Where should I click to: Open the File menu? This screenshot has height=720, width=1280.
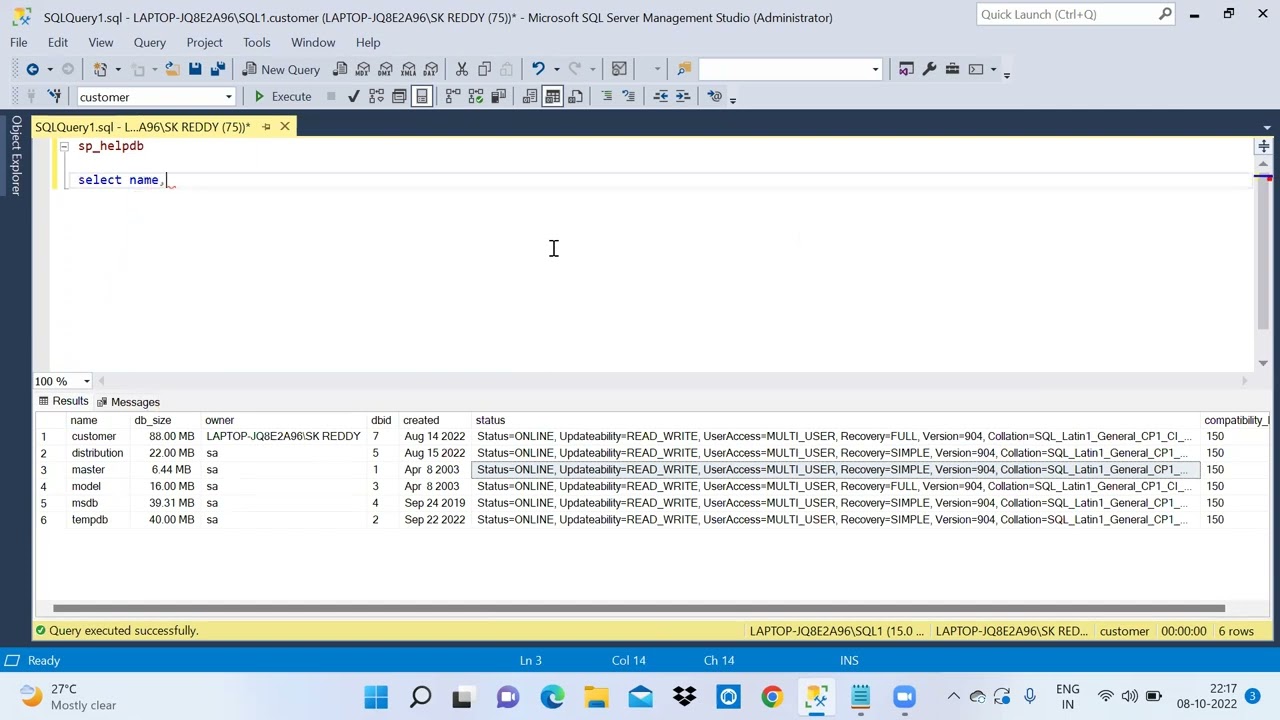(x=19, y=42)
